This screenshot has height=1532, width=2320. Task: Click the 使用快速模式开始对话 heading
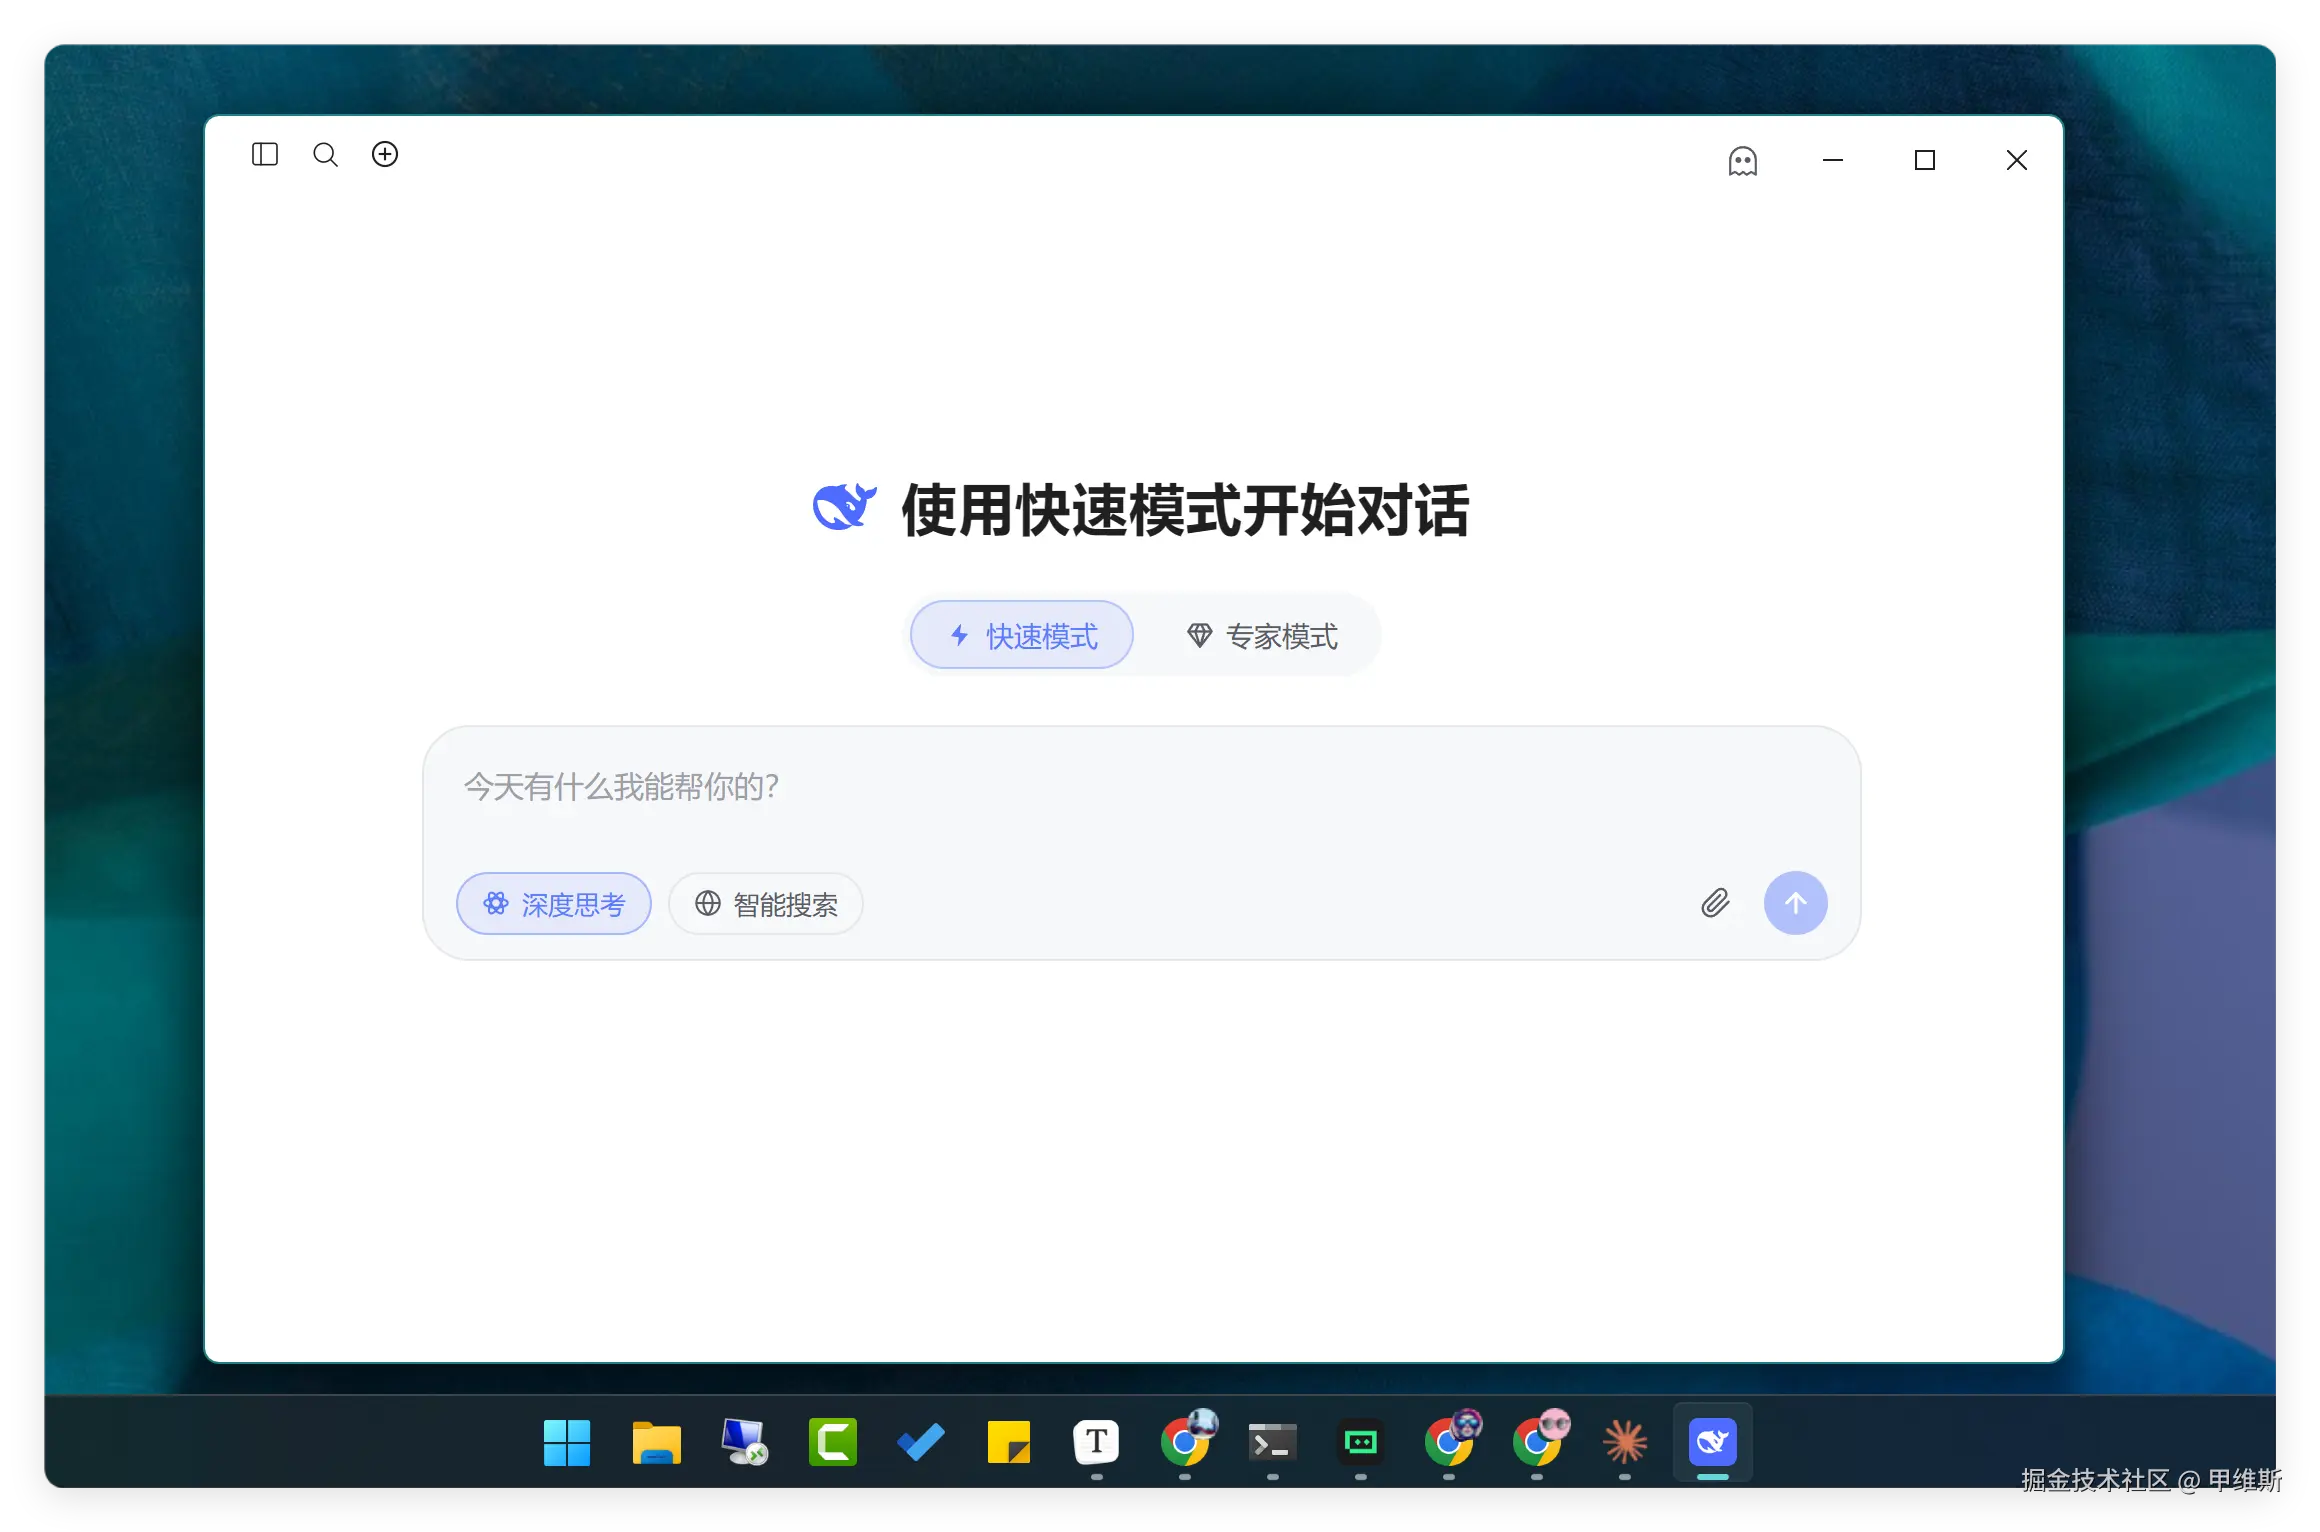tap(1185, 510)
